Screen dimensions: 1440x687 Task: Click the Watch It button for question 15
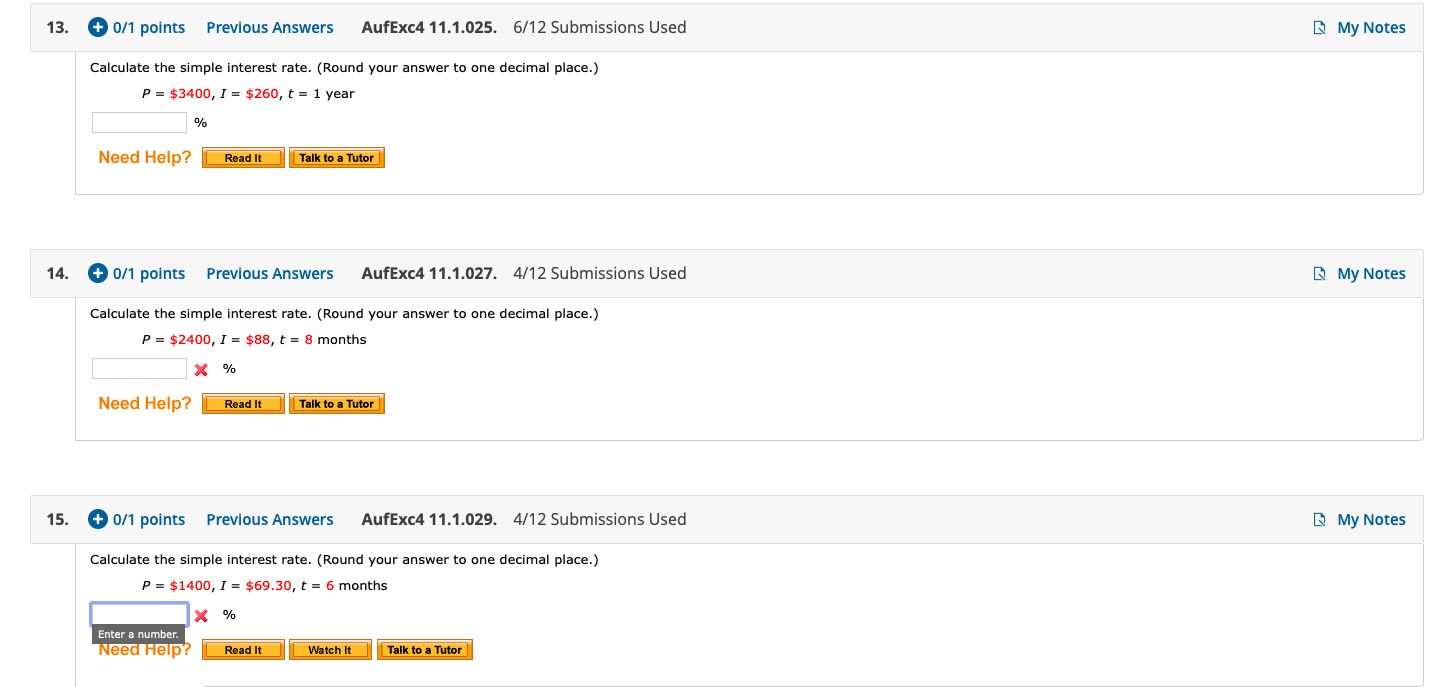330,649
